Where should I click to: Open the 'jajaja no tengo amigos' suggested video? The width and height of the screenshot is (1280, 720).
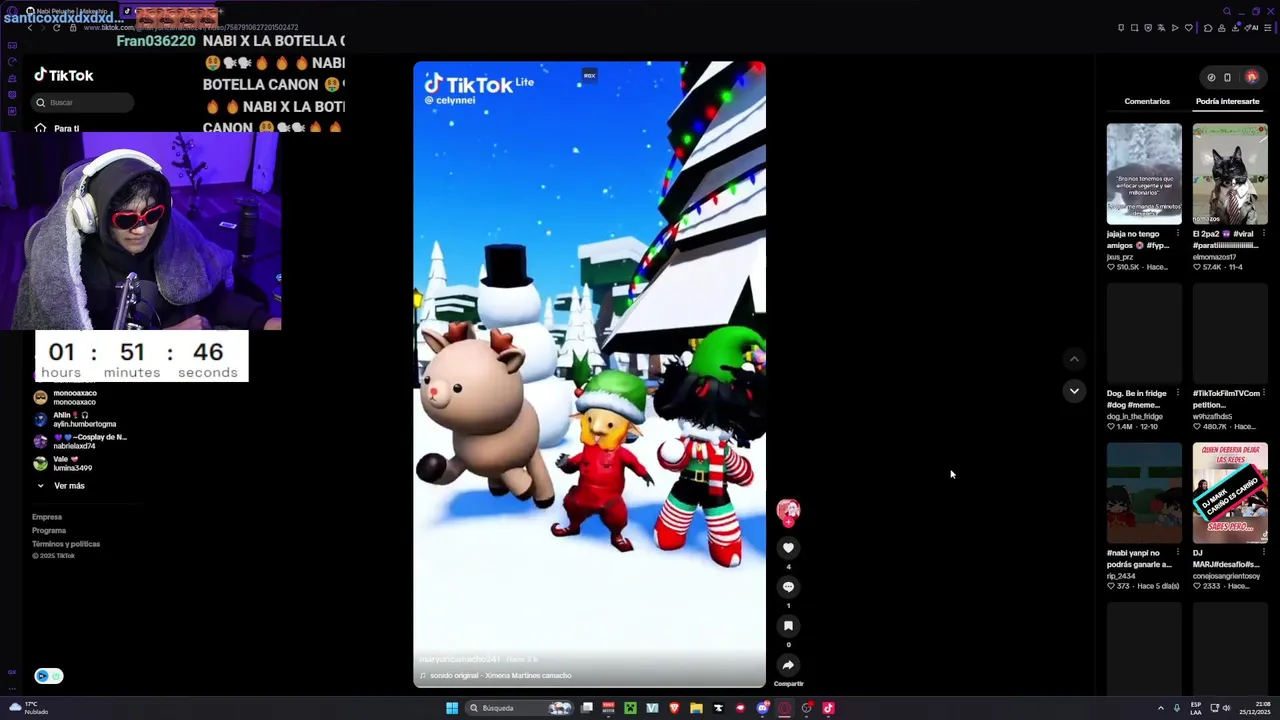coord(1144,174)
